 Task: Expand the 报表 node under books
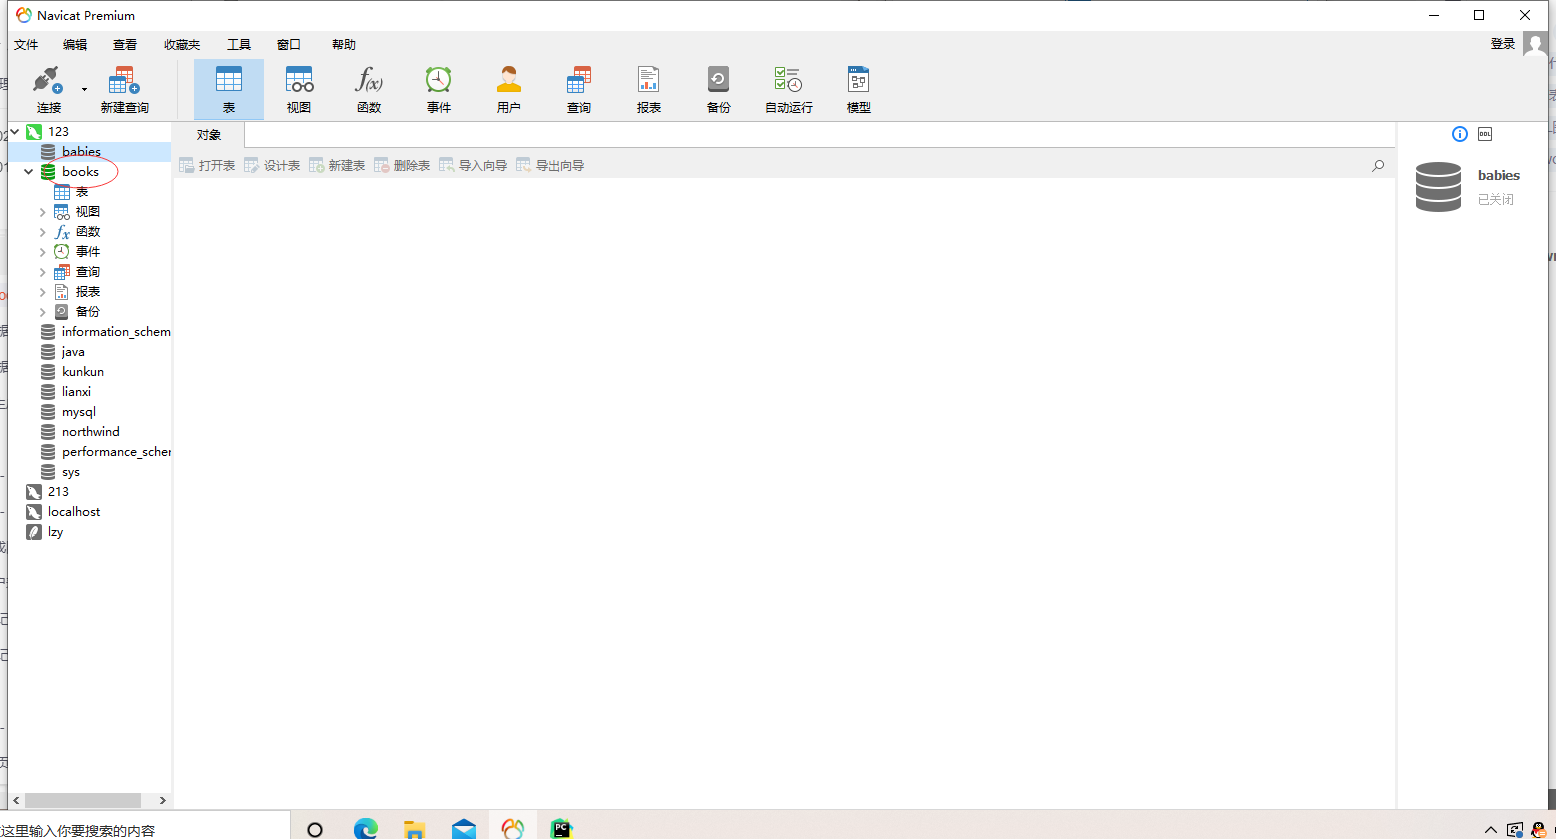(x=43, y=292)
